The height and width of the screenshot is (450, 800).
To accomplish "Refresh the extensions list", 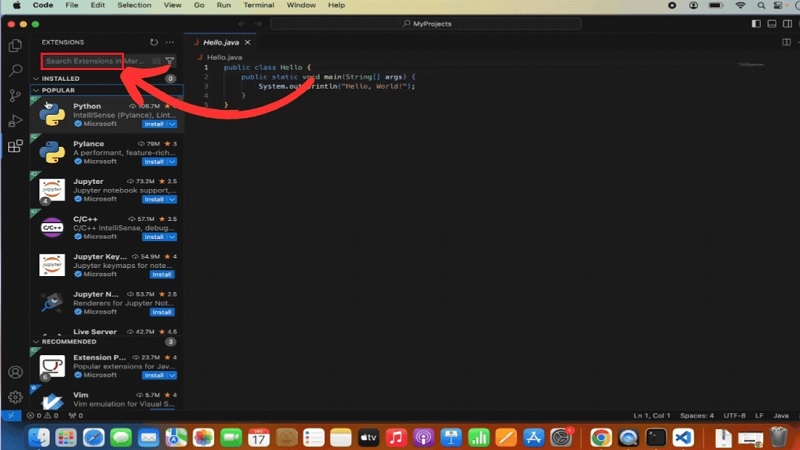I will click(x=154, y=42).
